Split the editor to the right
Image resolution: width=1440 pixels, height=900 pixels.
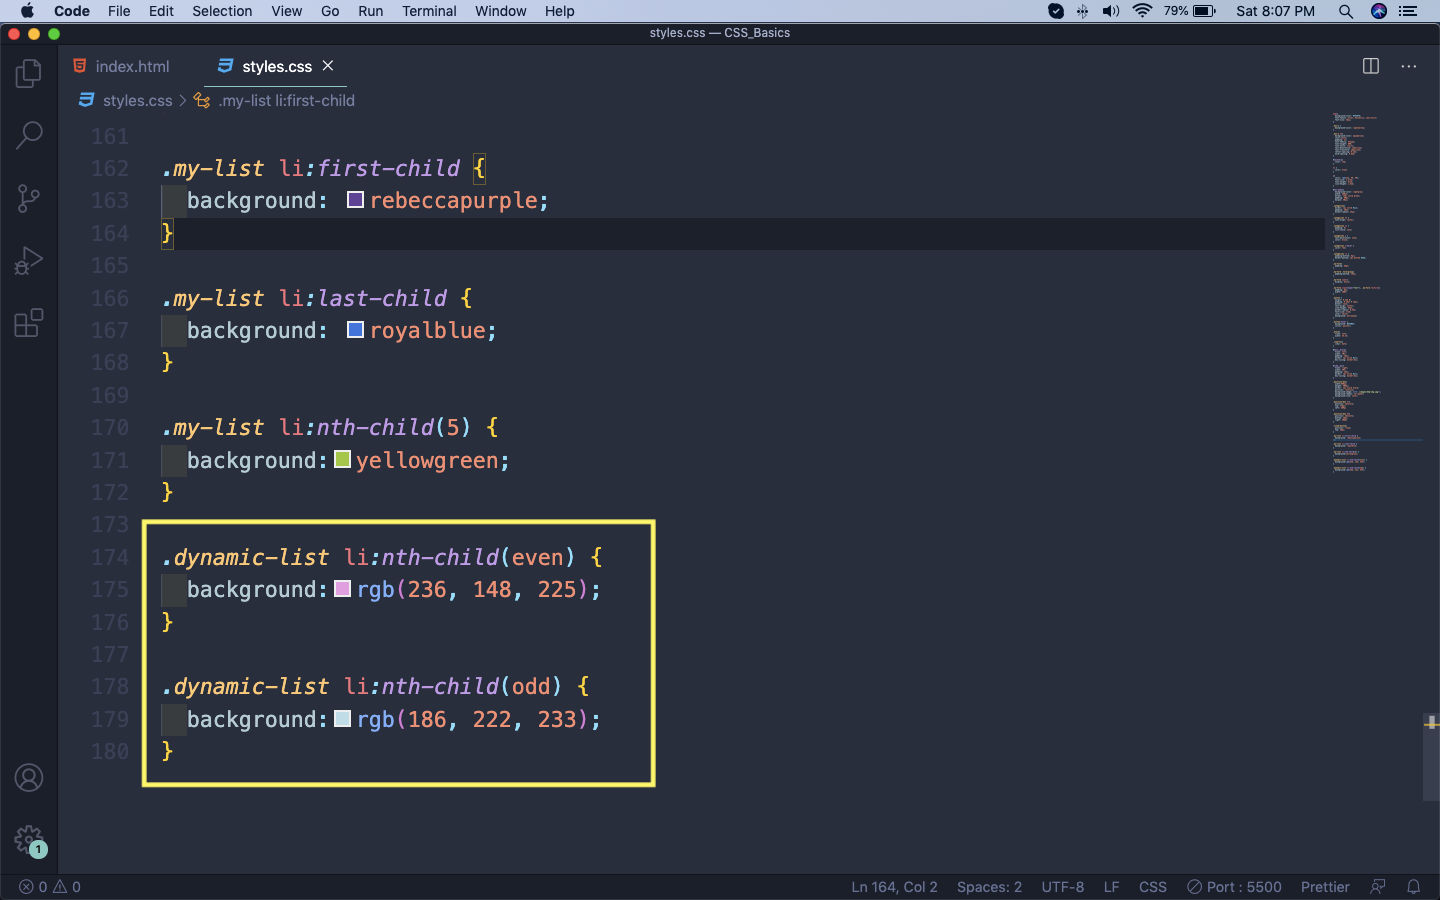[x=1371, y=66]
